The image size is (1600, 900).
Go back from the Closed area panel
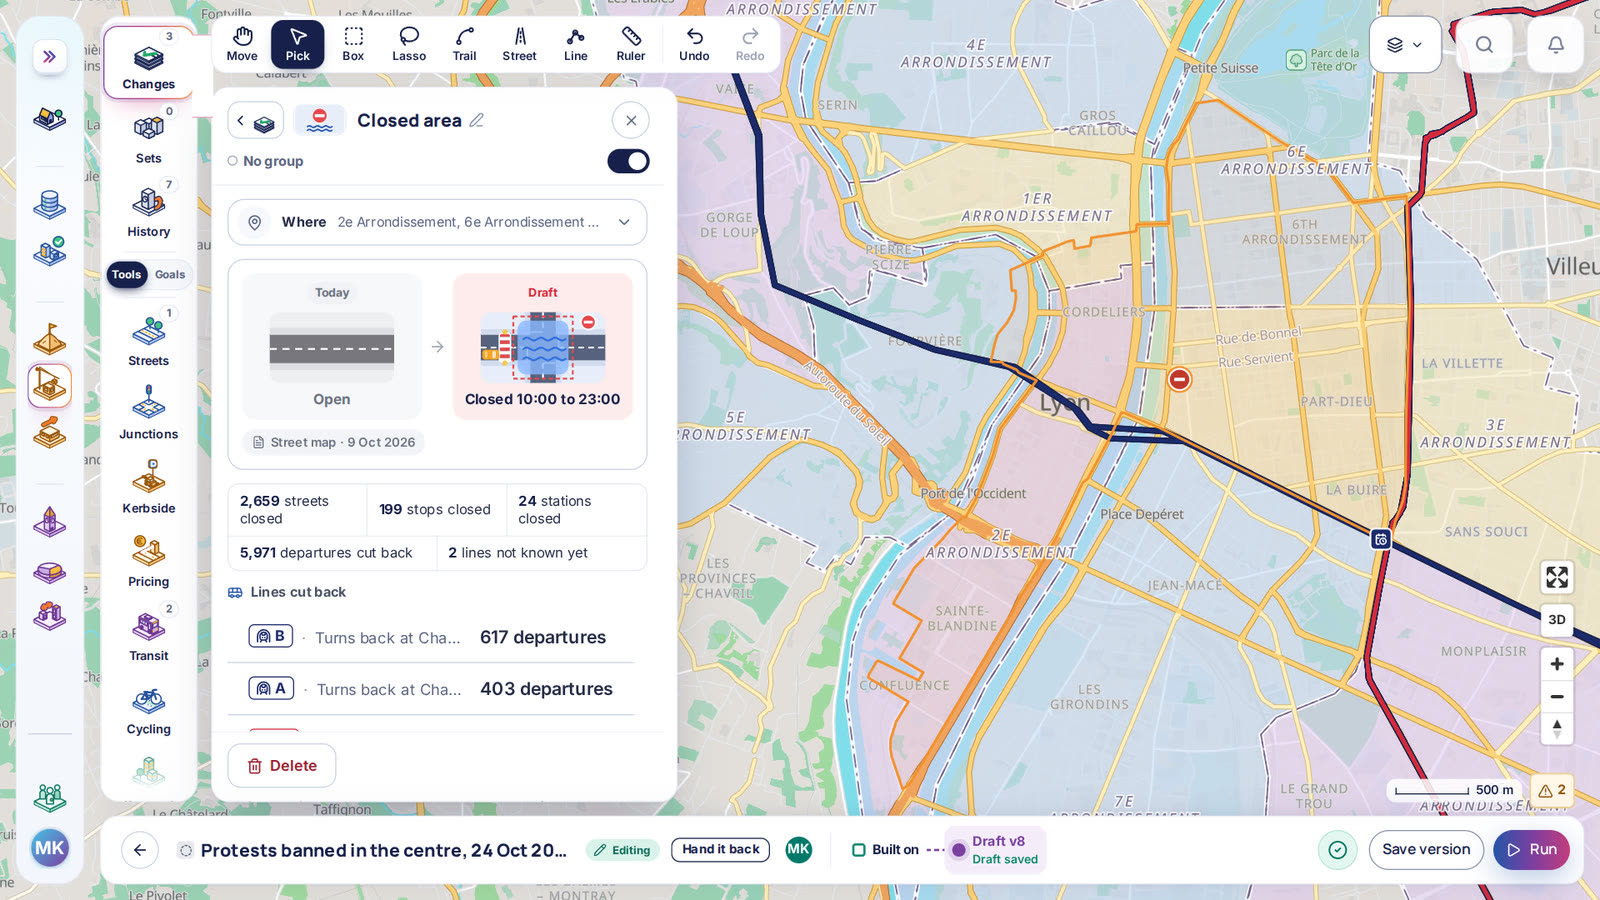pyautogui.click(x=256, y=121)
